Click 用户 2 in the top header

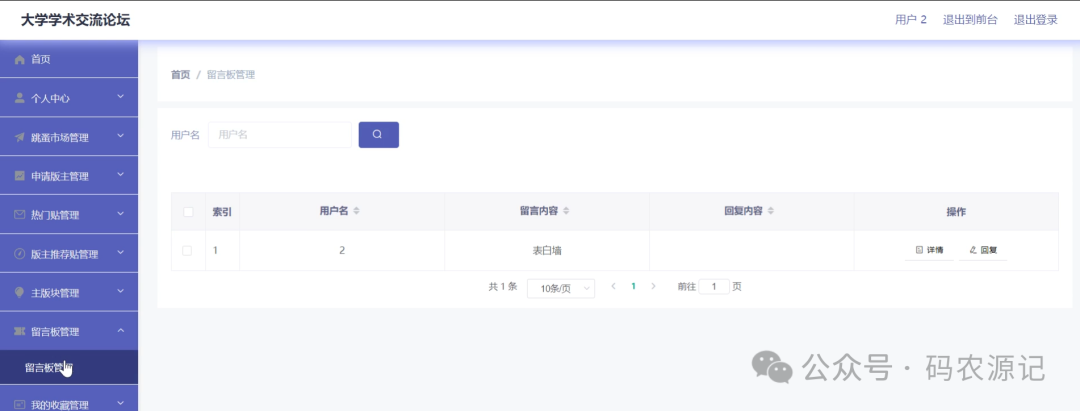click(911, 20)
